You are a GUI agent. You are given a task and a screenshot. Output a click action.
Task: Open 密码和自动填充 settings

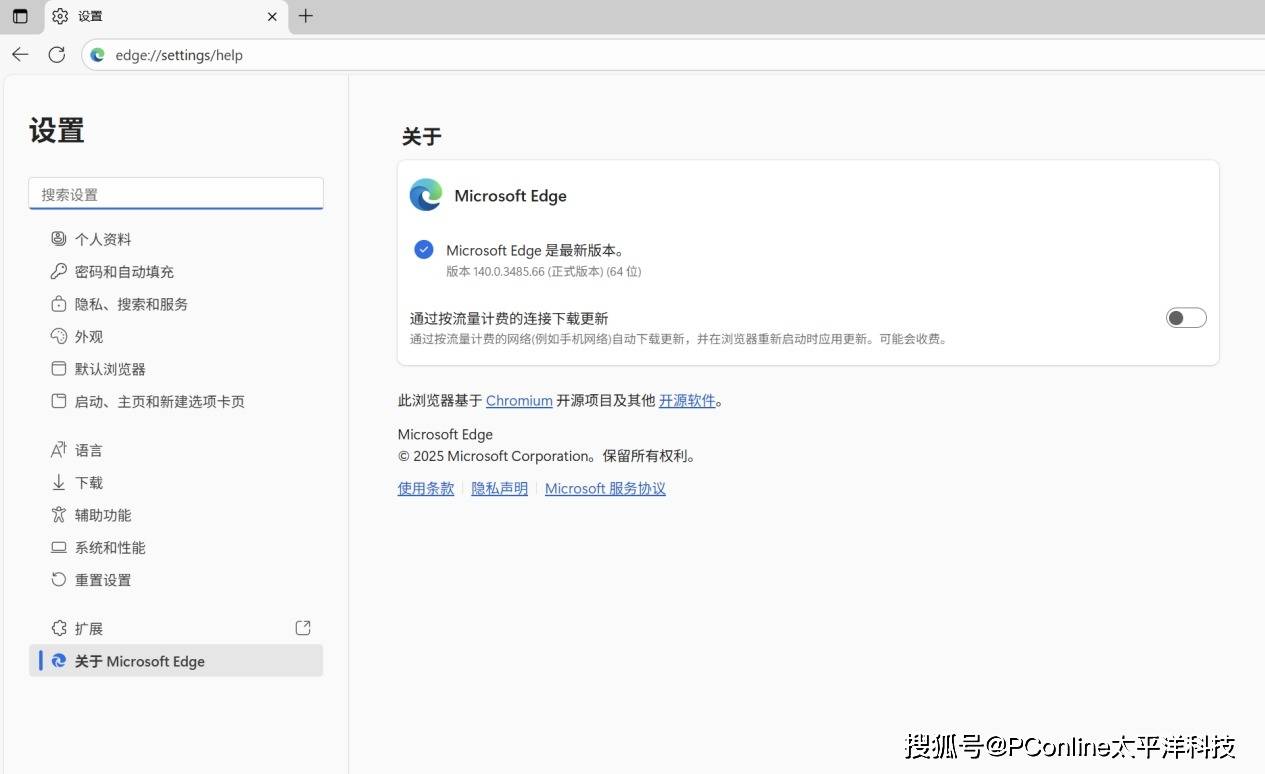pos(124,272)
